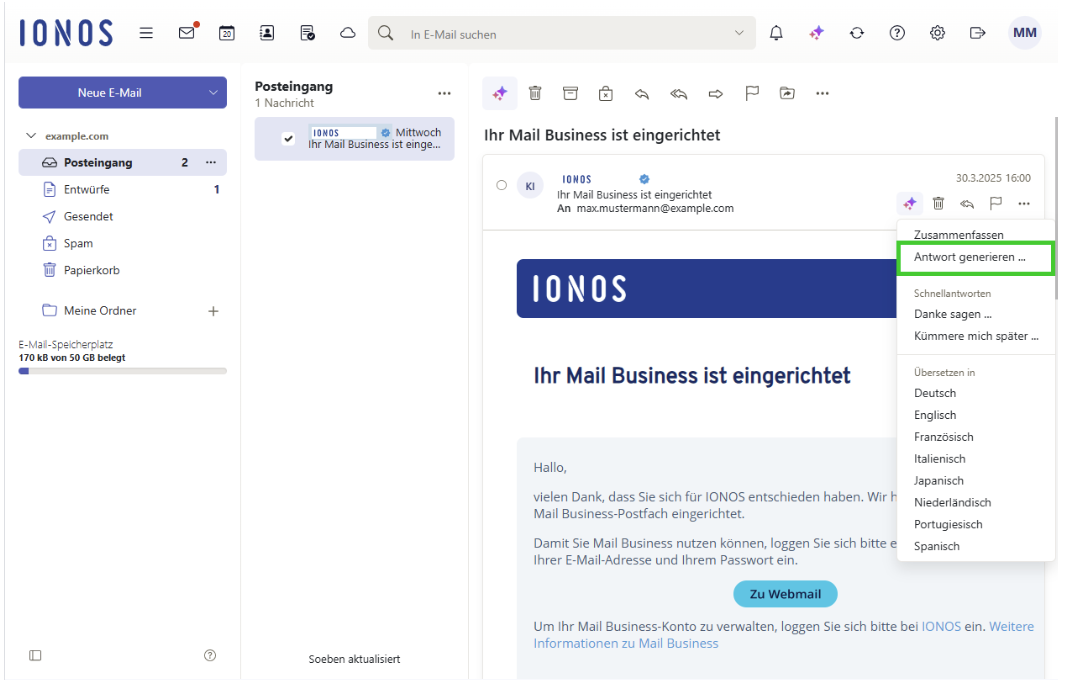The image size is (1070, 688).
Task: Collapse the example.com account tree
Action: pyautogui.click(x=31, y=136)
